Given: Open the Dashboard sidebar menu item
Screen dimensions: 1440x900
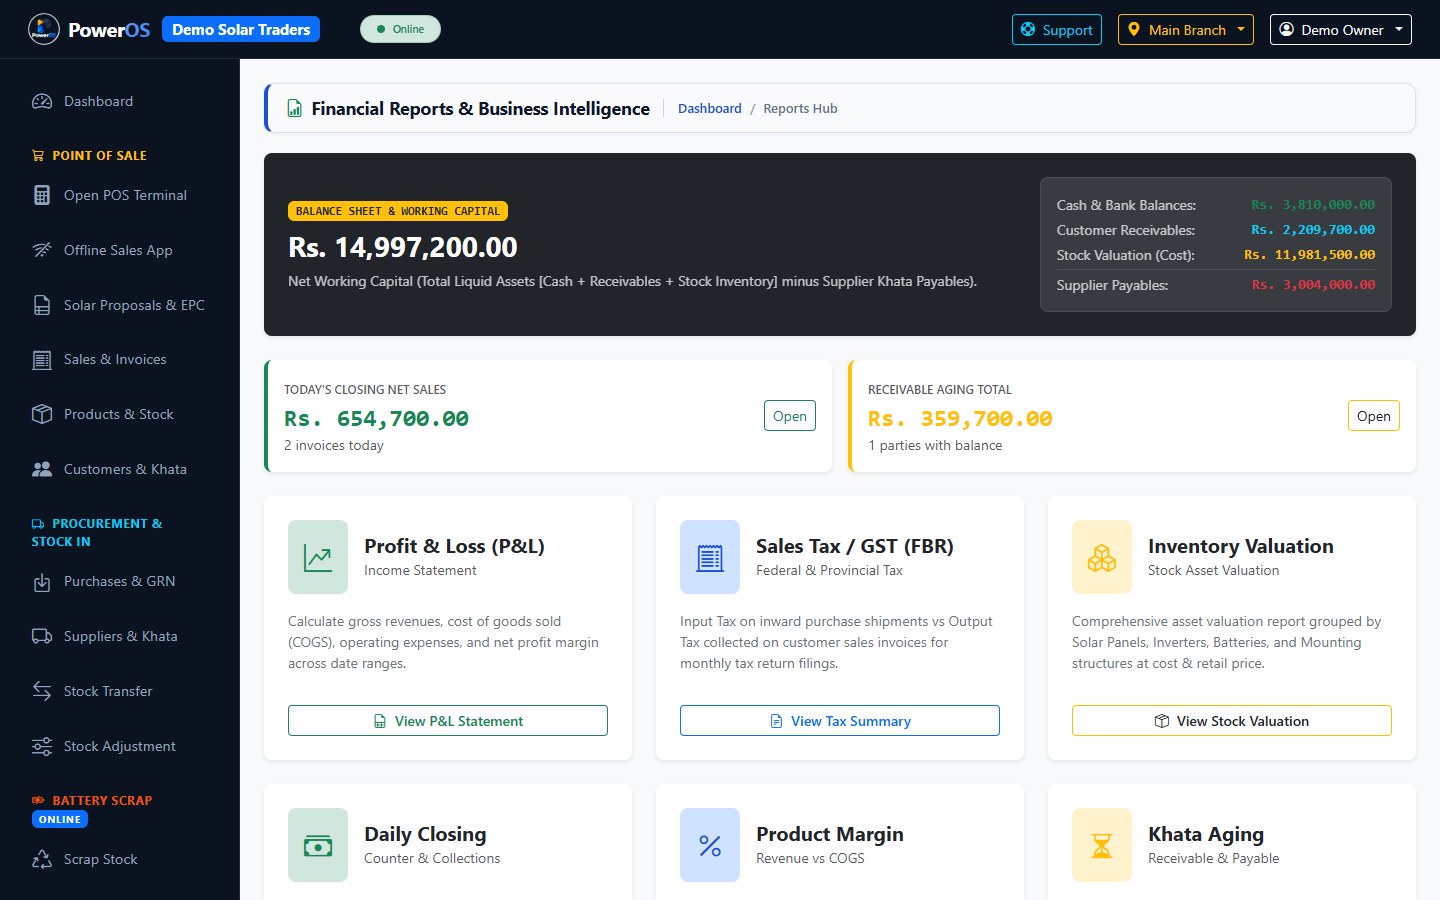Looking at the screenshot, I should (x=120, y=102).
